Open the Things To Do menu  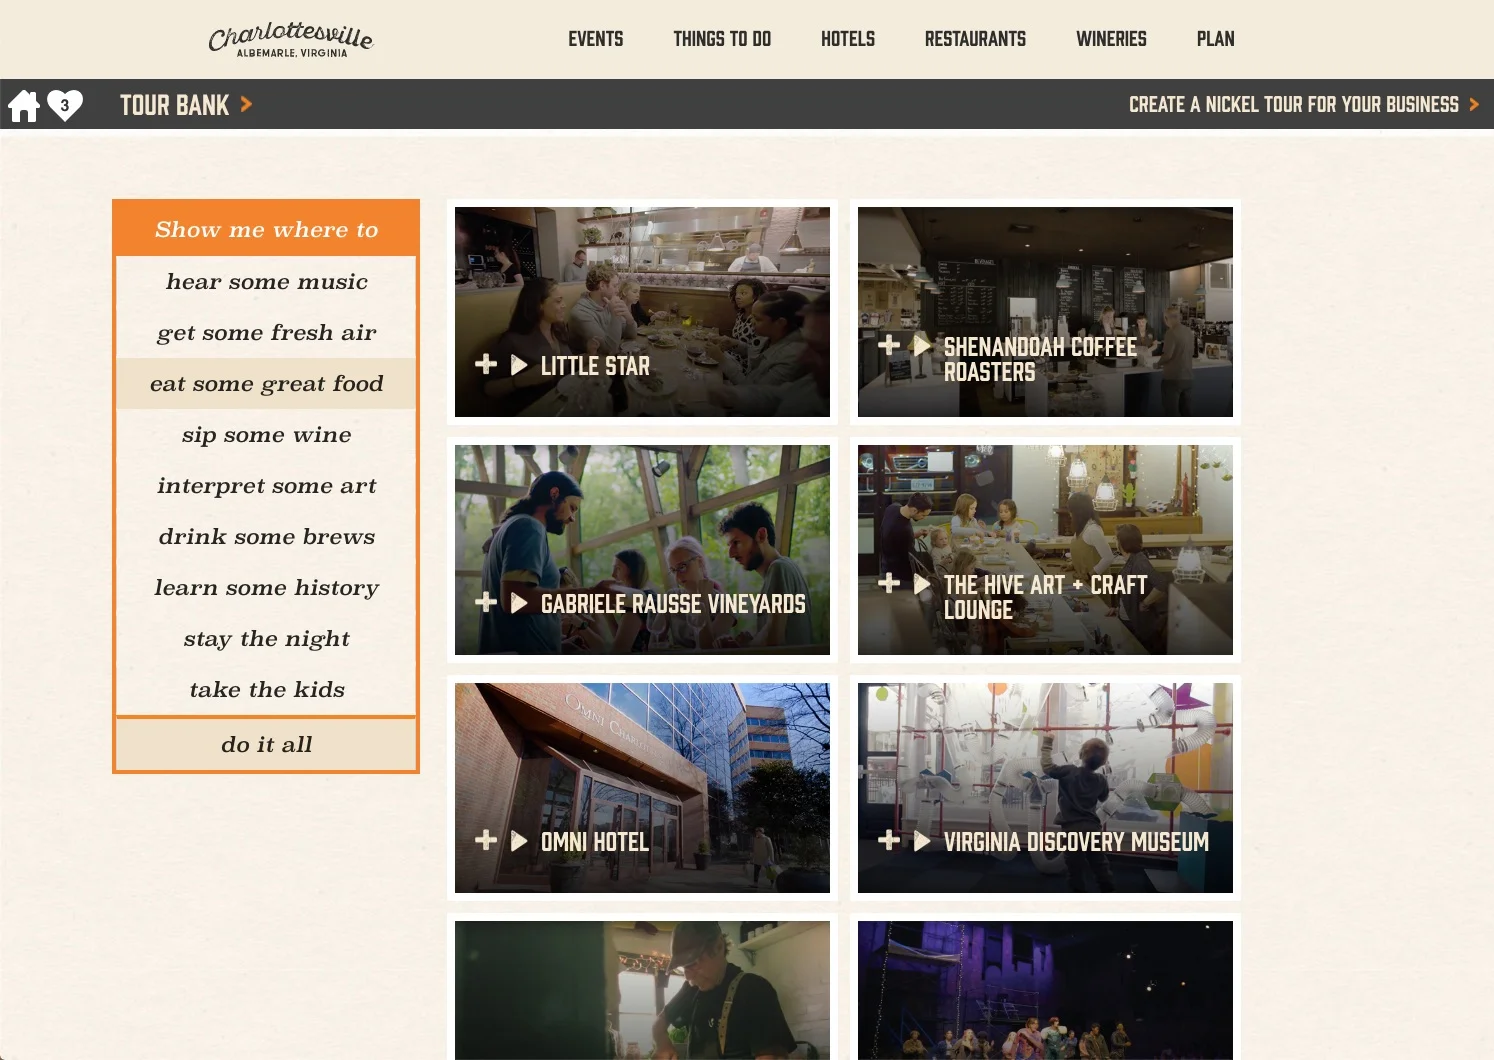point(722,39)
